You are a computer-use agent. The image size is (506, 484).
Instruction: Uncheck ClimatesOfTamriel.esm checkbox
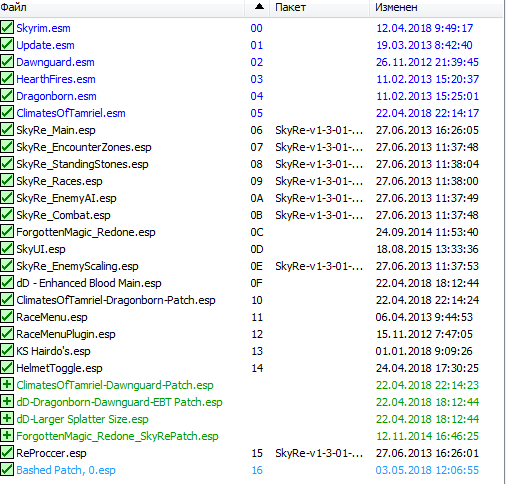(7, 112)
